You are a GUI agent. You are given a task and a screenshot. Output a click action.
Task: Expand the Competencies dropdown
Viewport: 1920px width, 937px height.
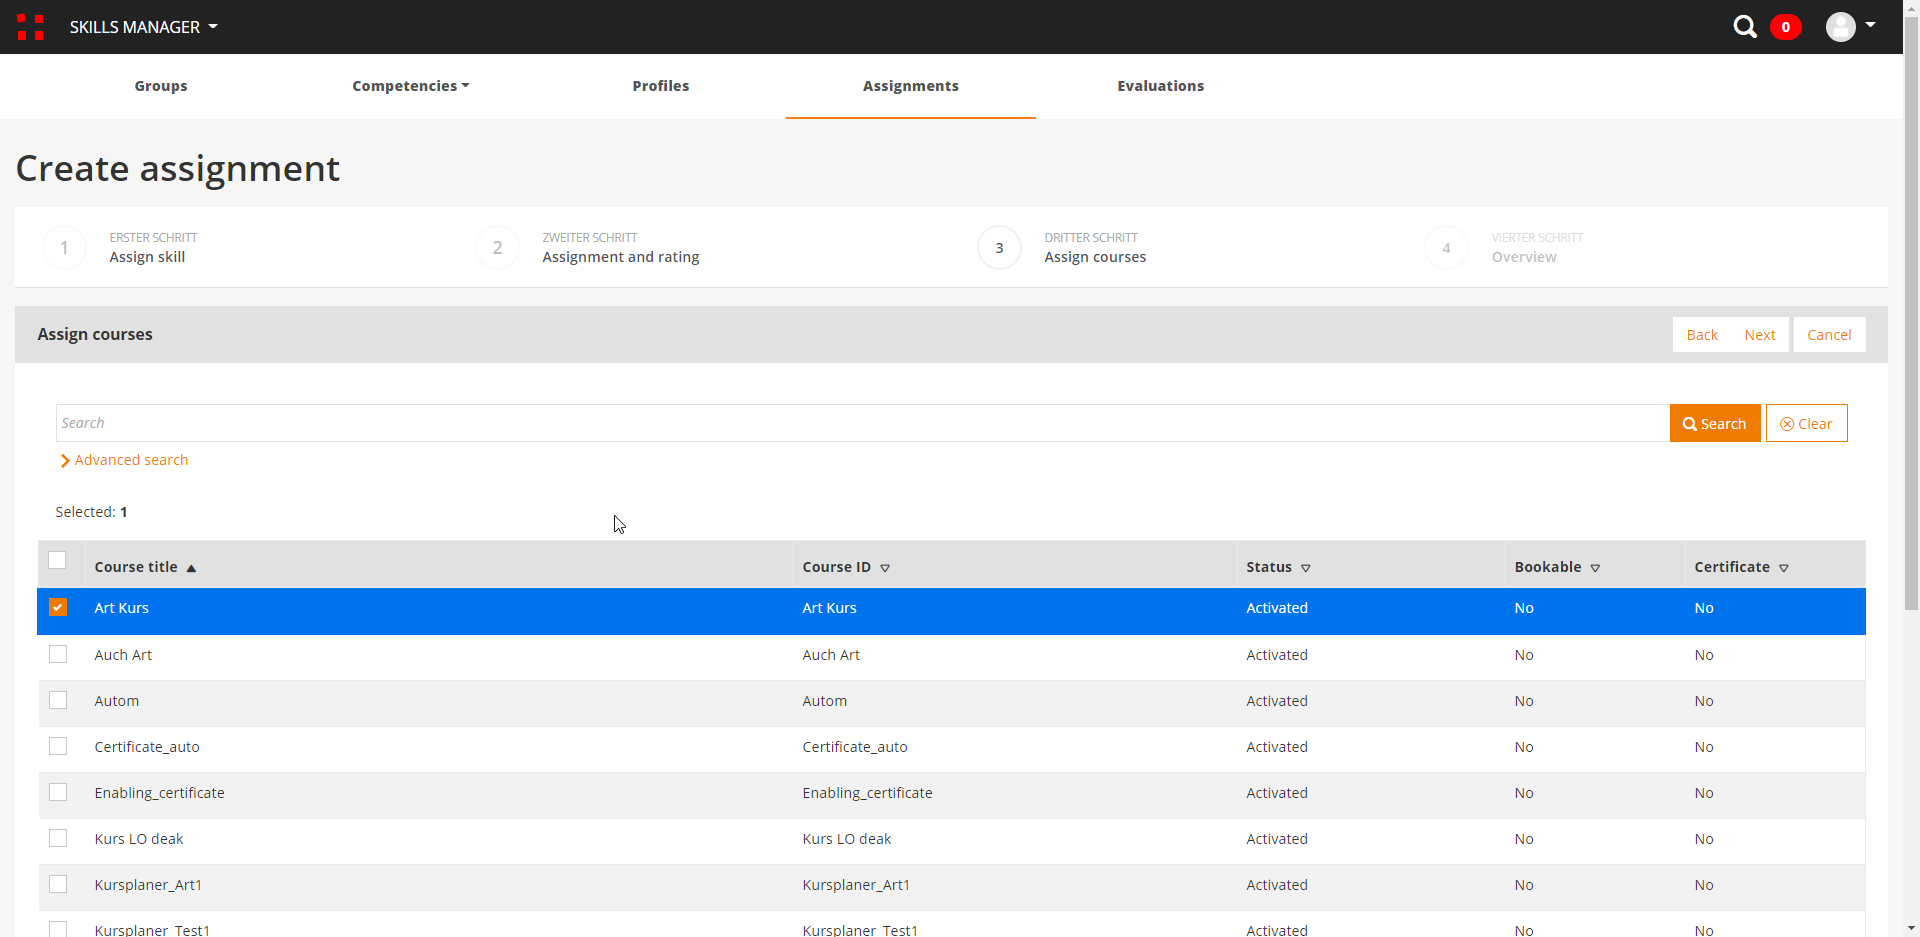pyautogui.click(x=410, y=86)
